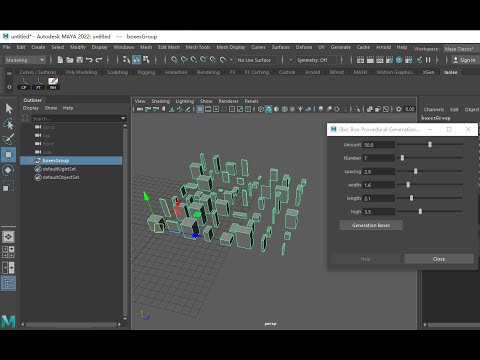Activate the Scale tool in the toolbox
The width and height of the screenshot is (480, 360).
[9, 186]
